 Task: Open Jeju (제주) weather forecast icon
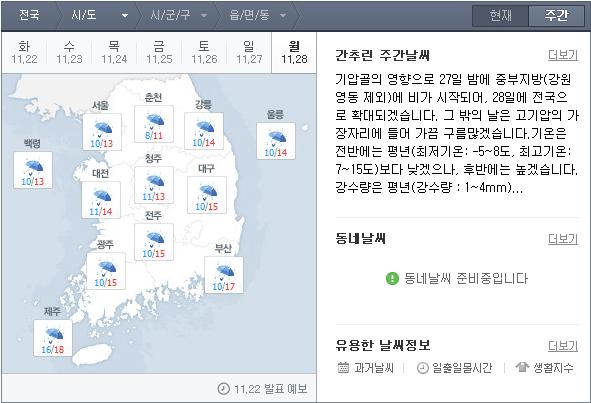[53, 335]
